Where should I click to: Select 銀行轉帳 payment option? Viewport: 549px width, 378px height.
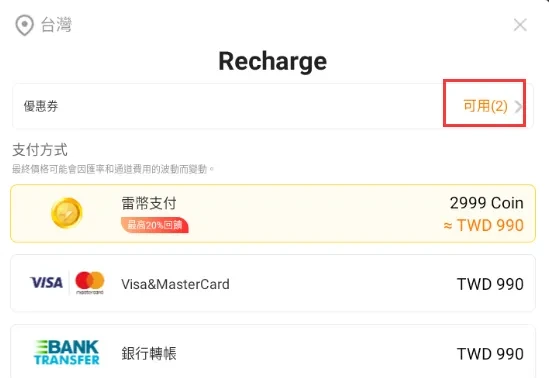[x=273, y=351]
